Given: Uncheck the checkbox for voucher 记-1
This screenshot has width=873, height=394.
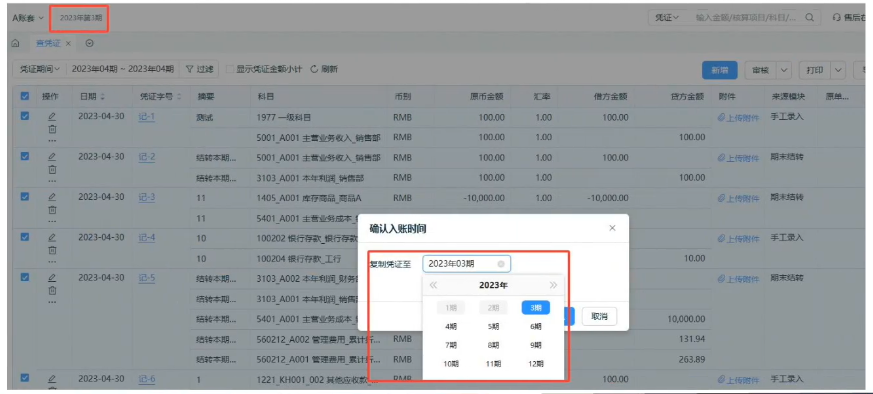Looking at the screenshot, I should pos(24,116).
